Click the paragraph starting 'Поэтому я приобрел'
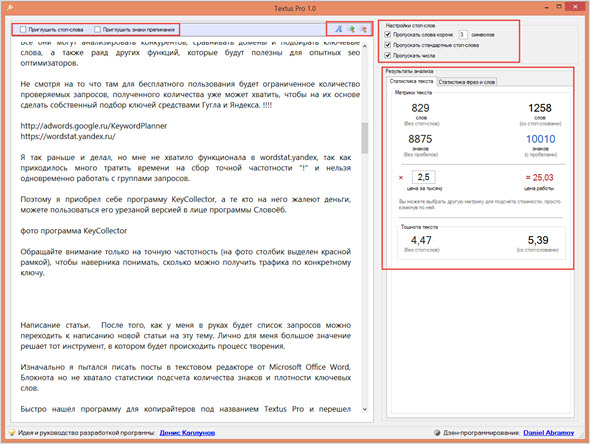This screenshot has width=590, height=444. pyautogui.click(x=186, y=205)
